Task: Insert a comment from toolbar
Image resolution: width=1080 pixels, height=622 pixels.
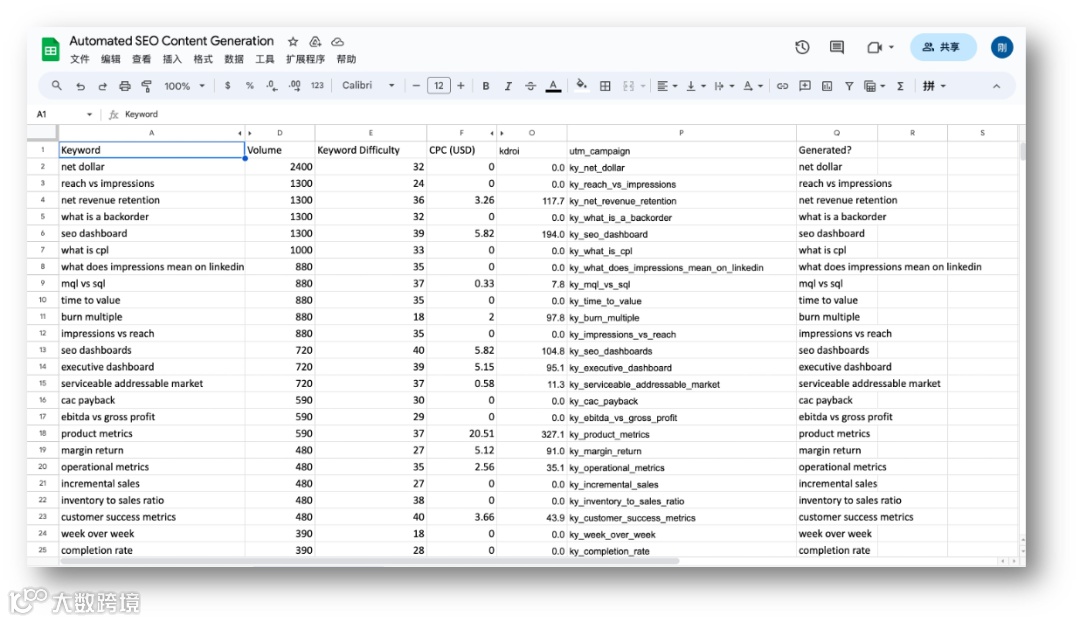Action: pos(804,86)
